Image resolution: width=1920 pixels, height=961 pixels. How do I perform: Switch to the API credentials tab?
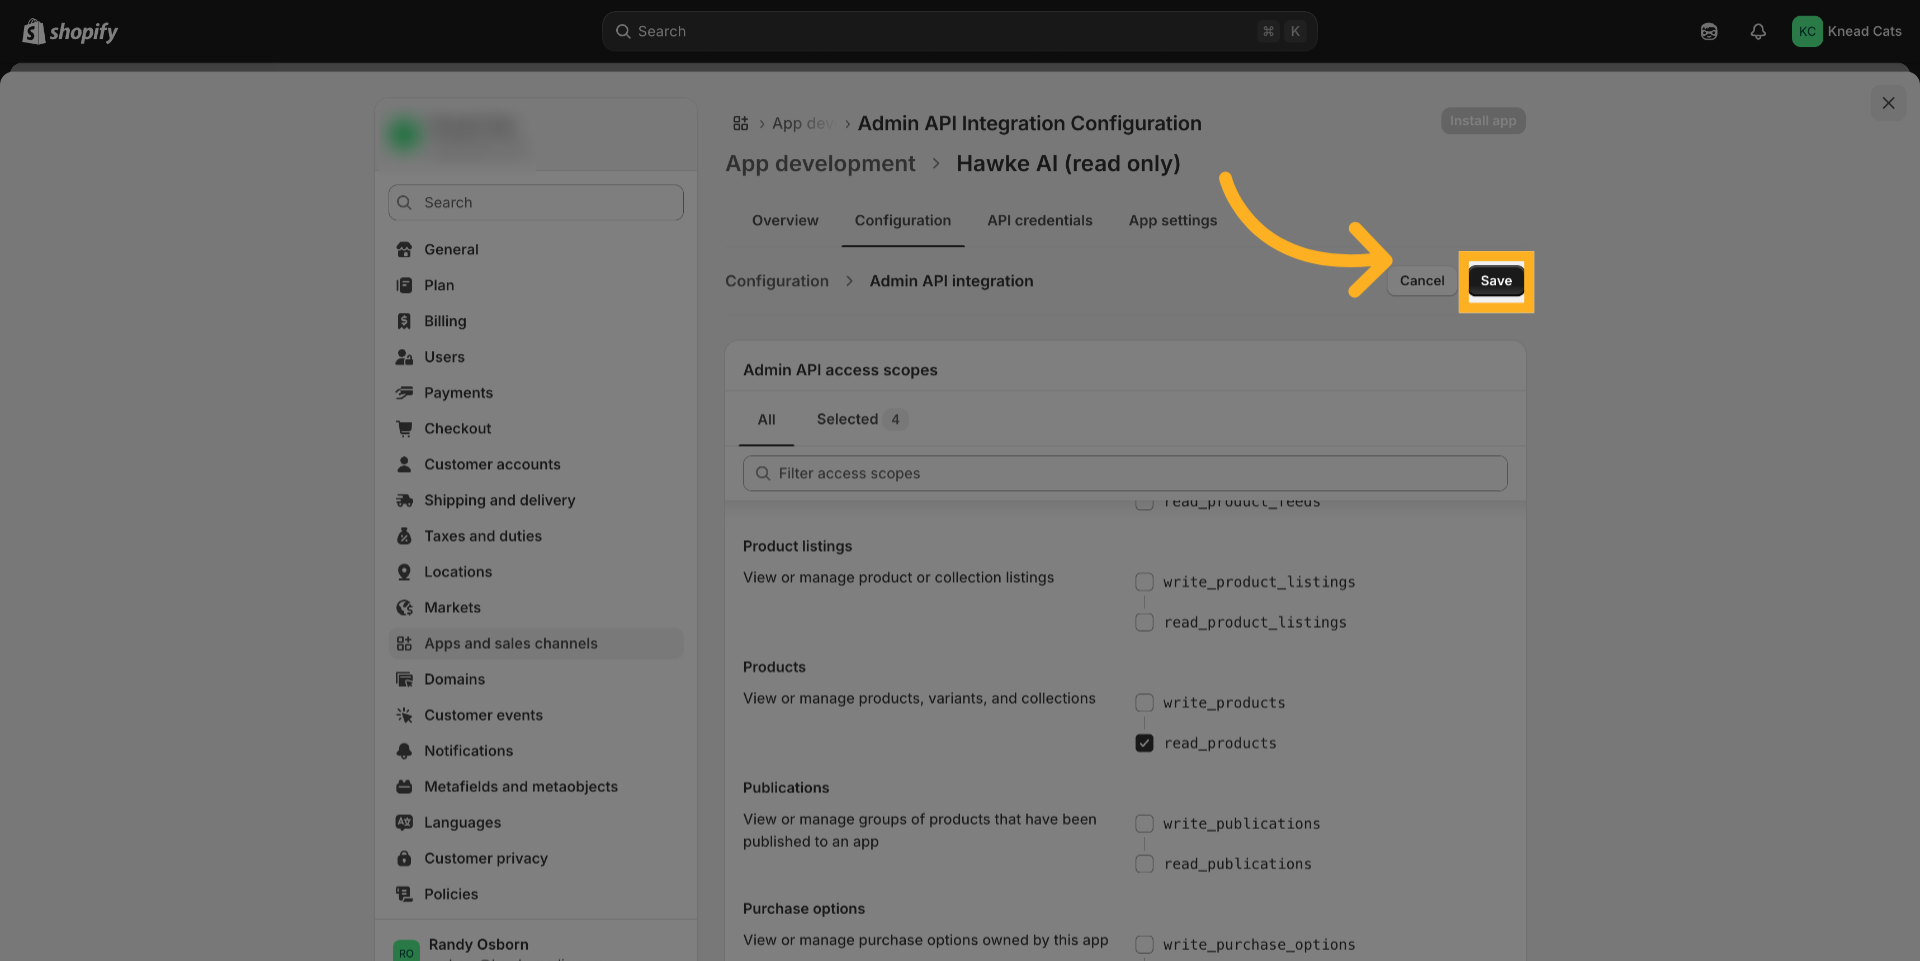pyautogui.click(x=1039, y=221)
